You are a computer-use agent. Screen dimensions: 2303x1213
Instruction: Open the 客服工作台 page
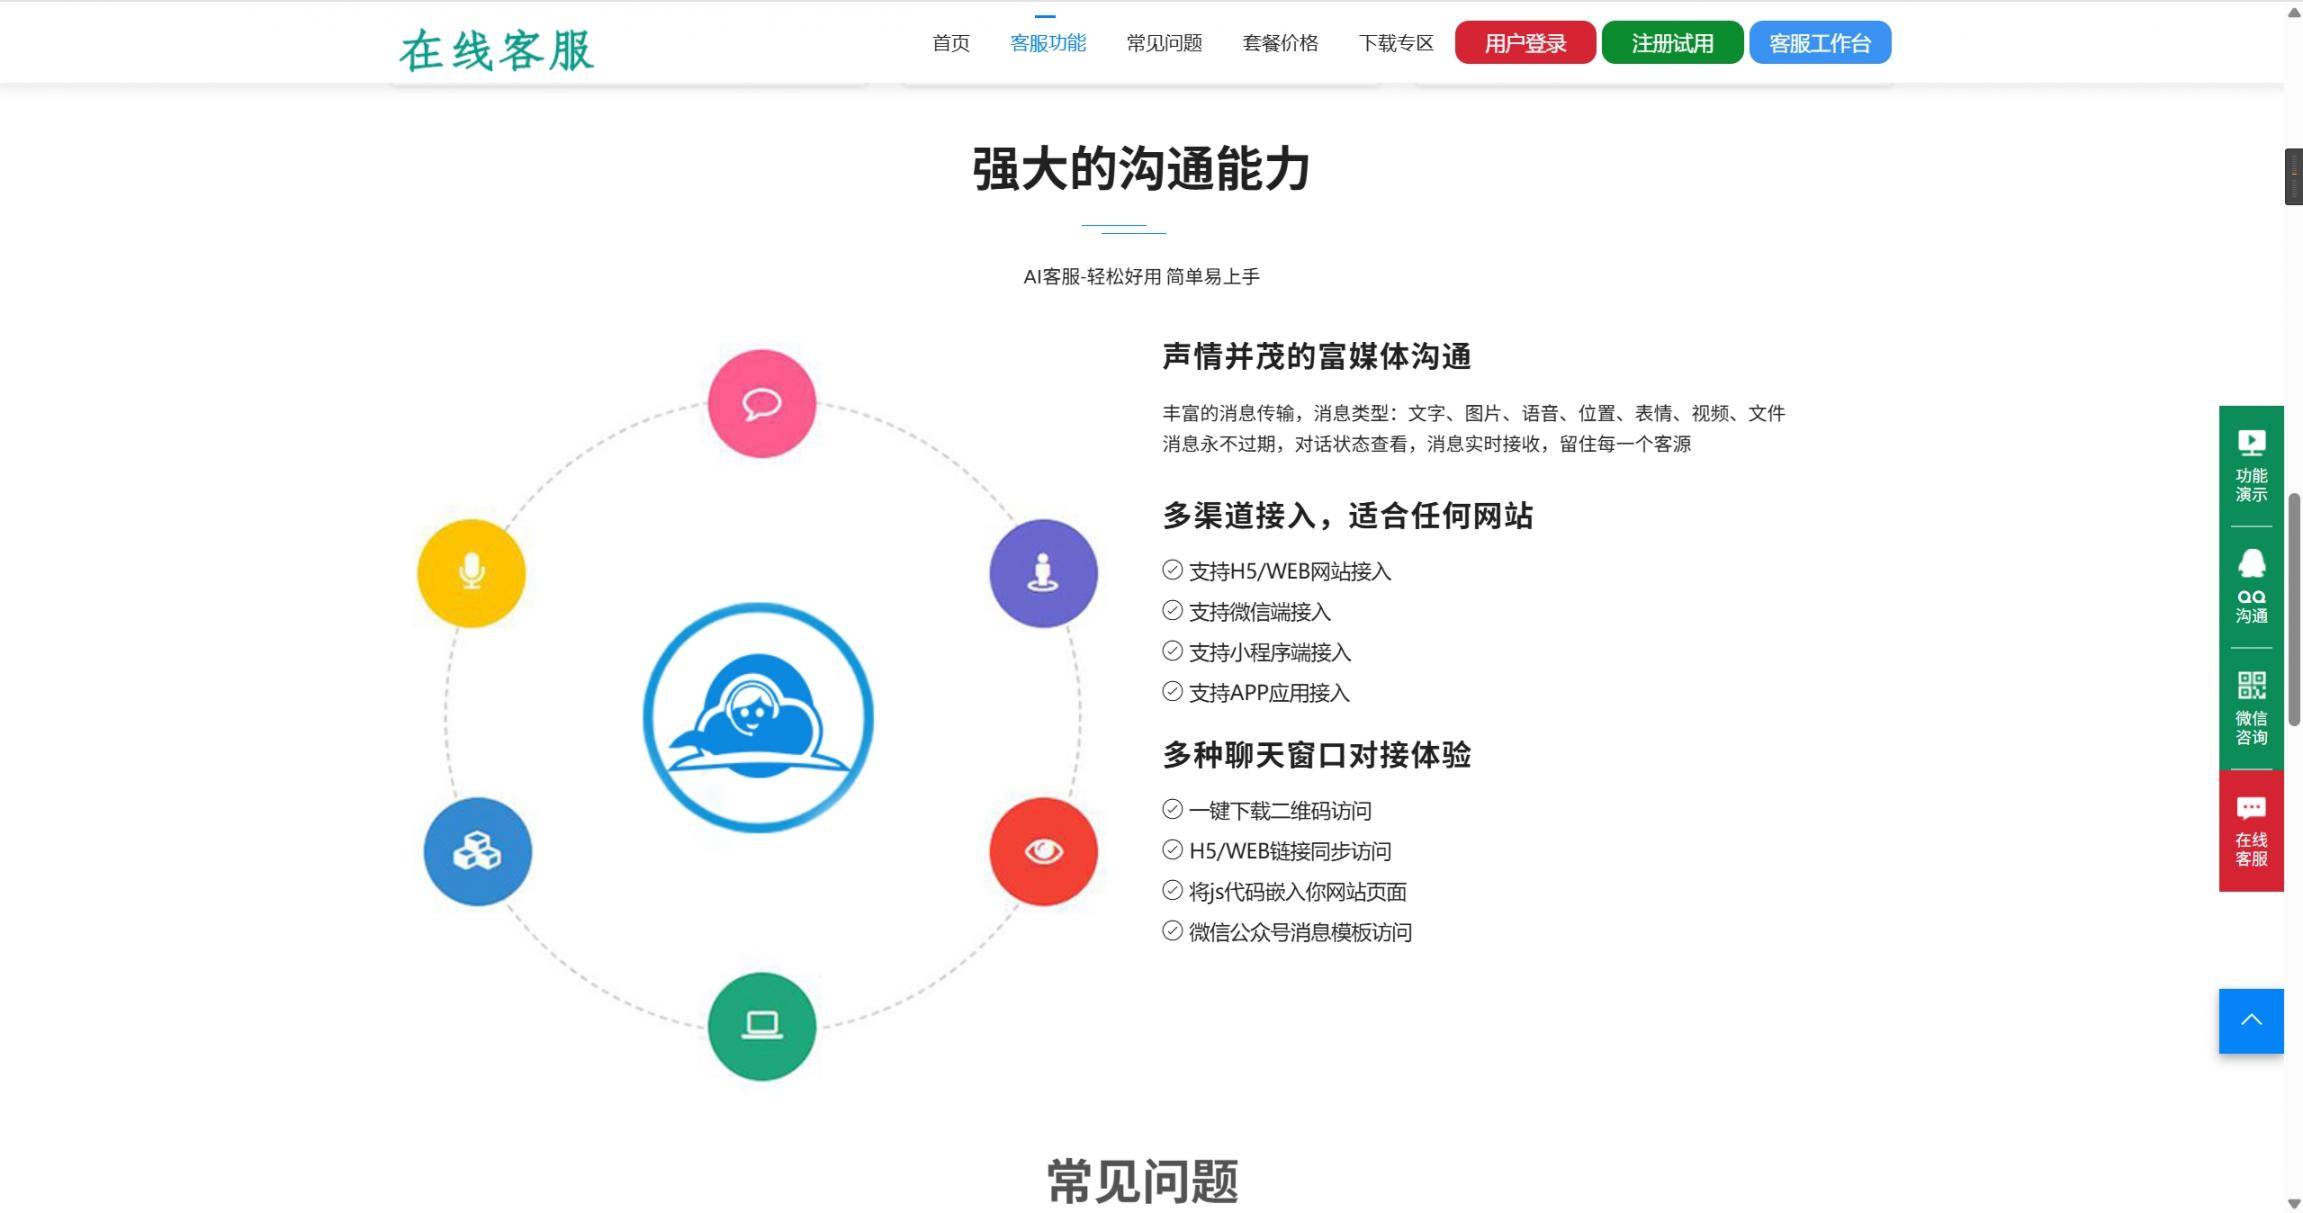coord(1819,42)
